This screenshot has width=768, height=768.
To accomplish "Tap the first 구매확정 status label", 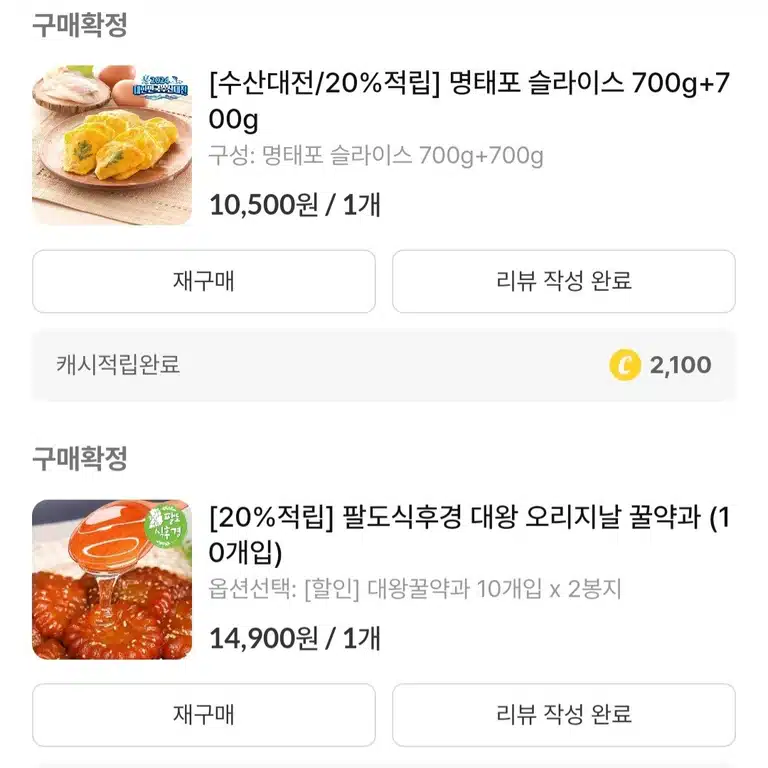I will click(80, 25).
